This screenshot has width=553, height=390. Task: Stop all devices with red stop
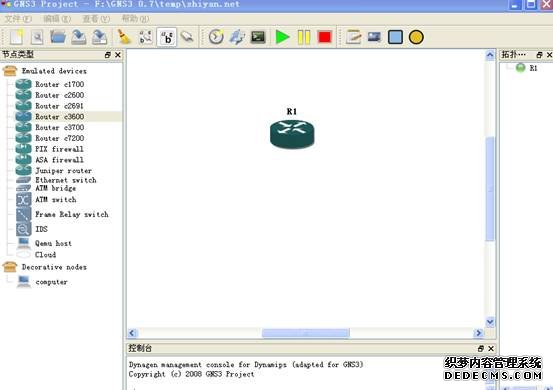(x=324, y=37)
